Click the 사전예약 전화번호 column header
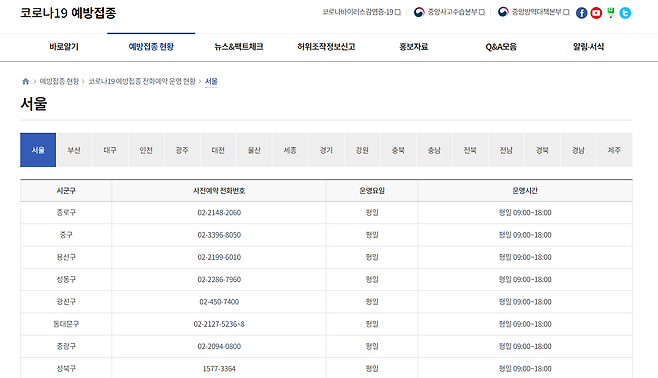This screenshot has height=378, width=658. pyautogui.click(x=219, y=191)
